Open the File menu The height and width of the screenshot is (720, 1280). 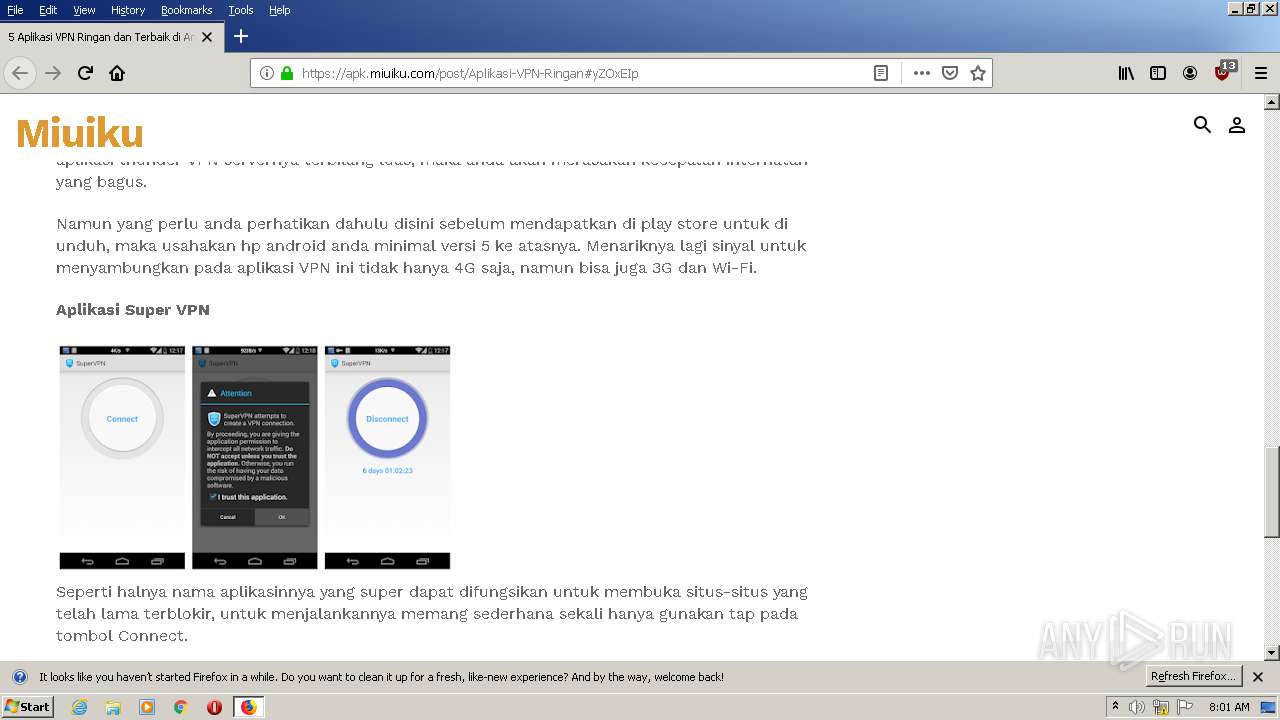[15, 10]
